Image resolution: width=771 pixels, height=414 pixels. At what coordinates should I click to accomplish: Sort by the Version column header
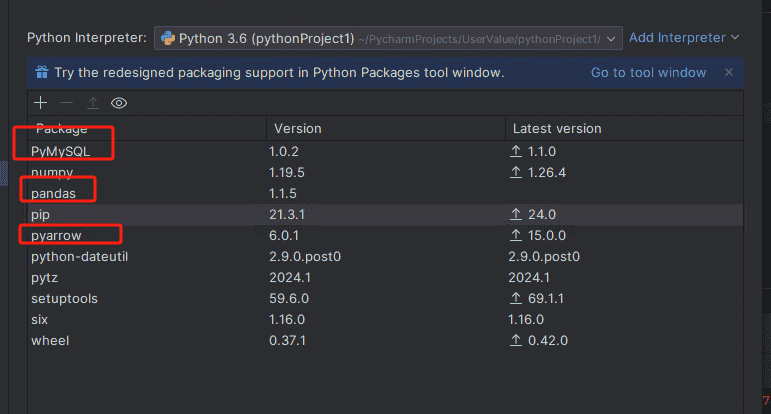point(297,129)
